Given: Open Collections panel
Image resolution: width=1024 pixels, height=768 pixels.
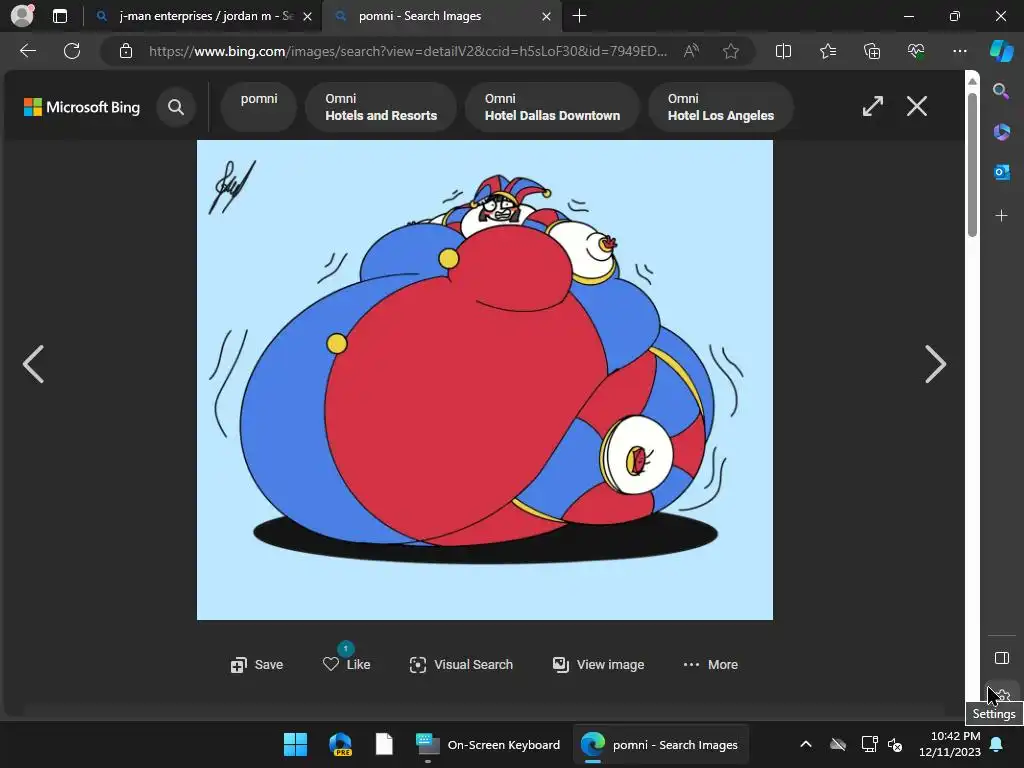Looking at the screenshot, I should point(872,51).
